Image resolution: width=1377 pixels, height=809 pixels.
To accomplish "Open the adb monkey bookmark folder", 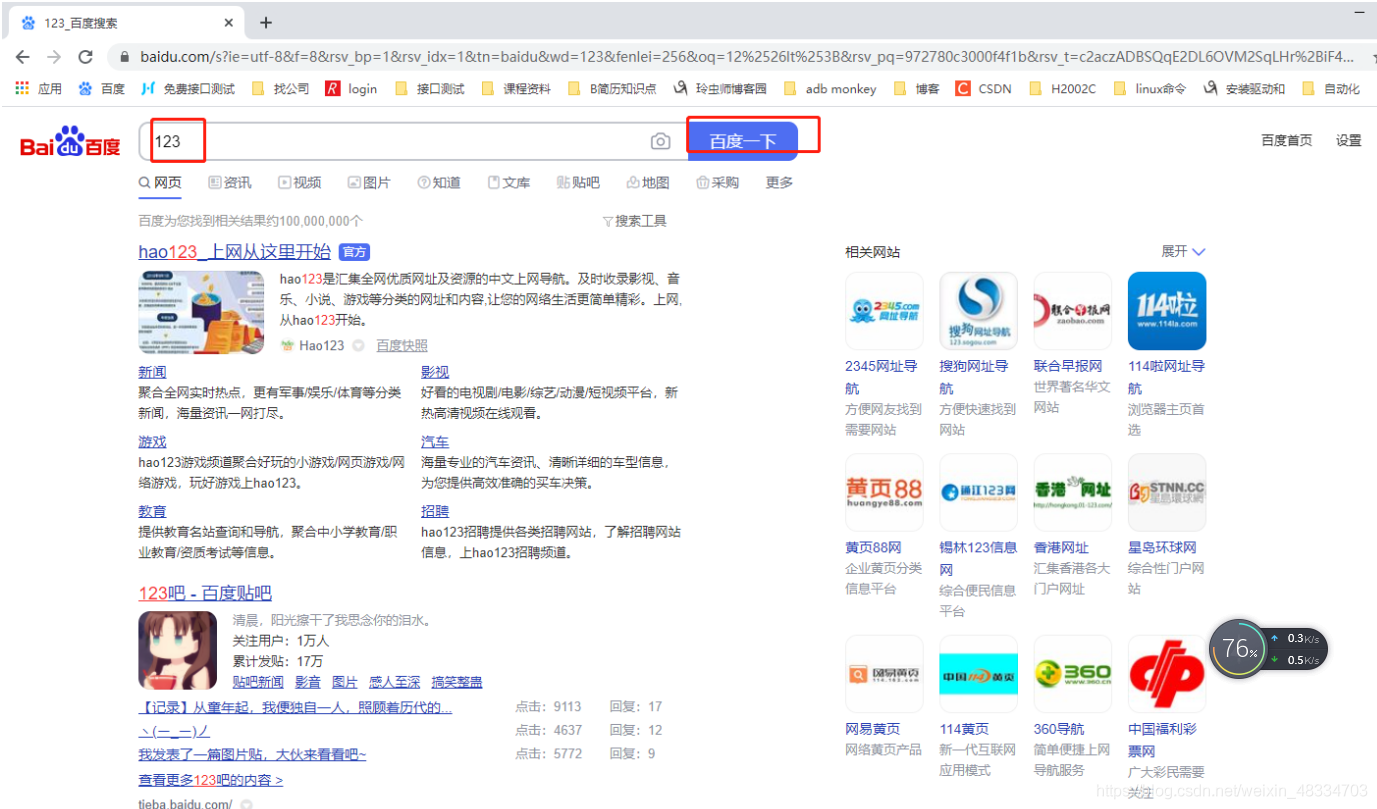I will (x=830, y=88).
